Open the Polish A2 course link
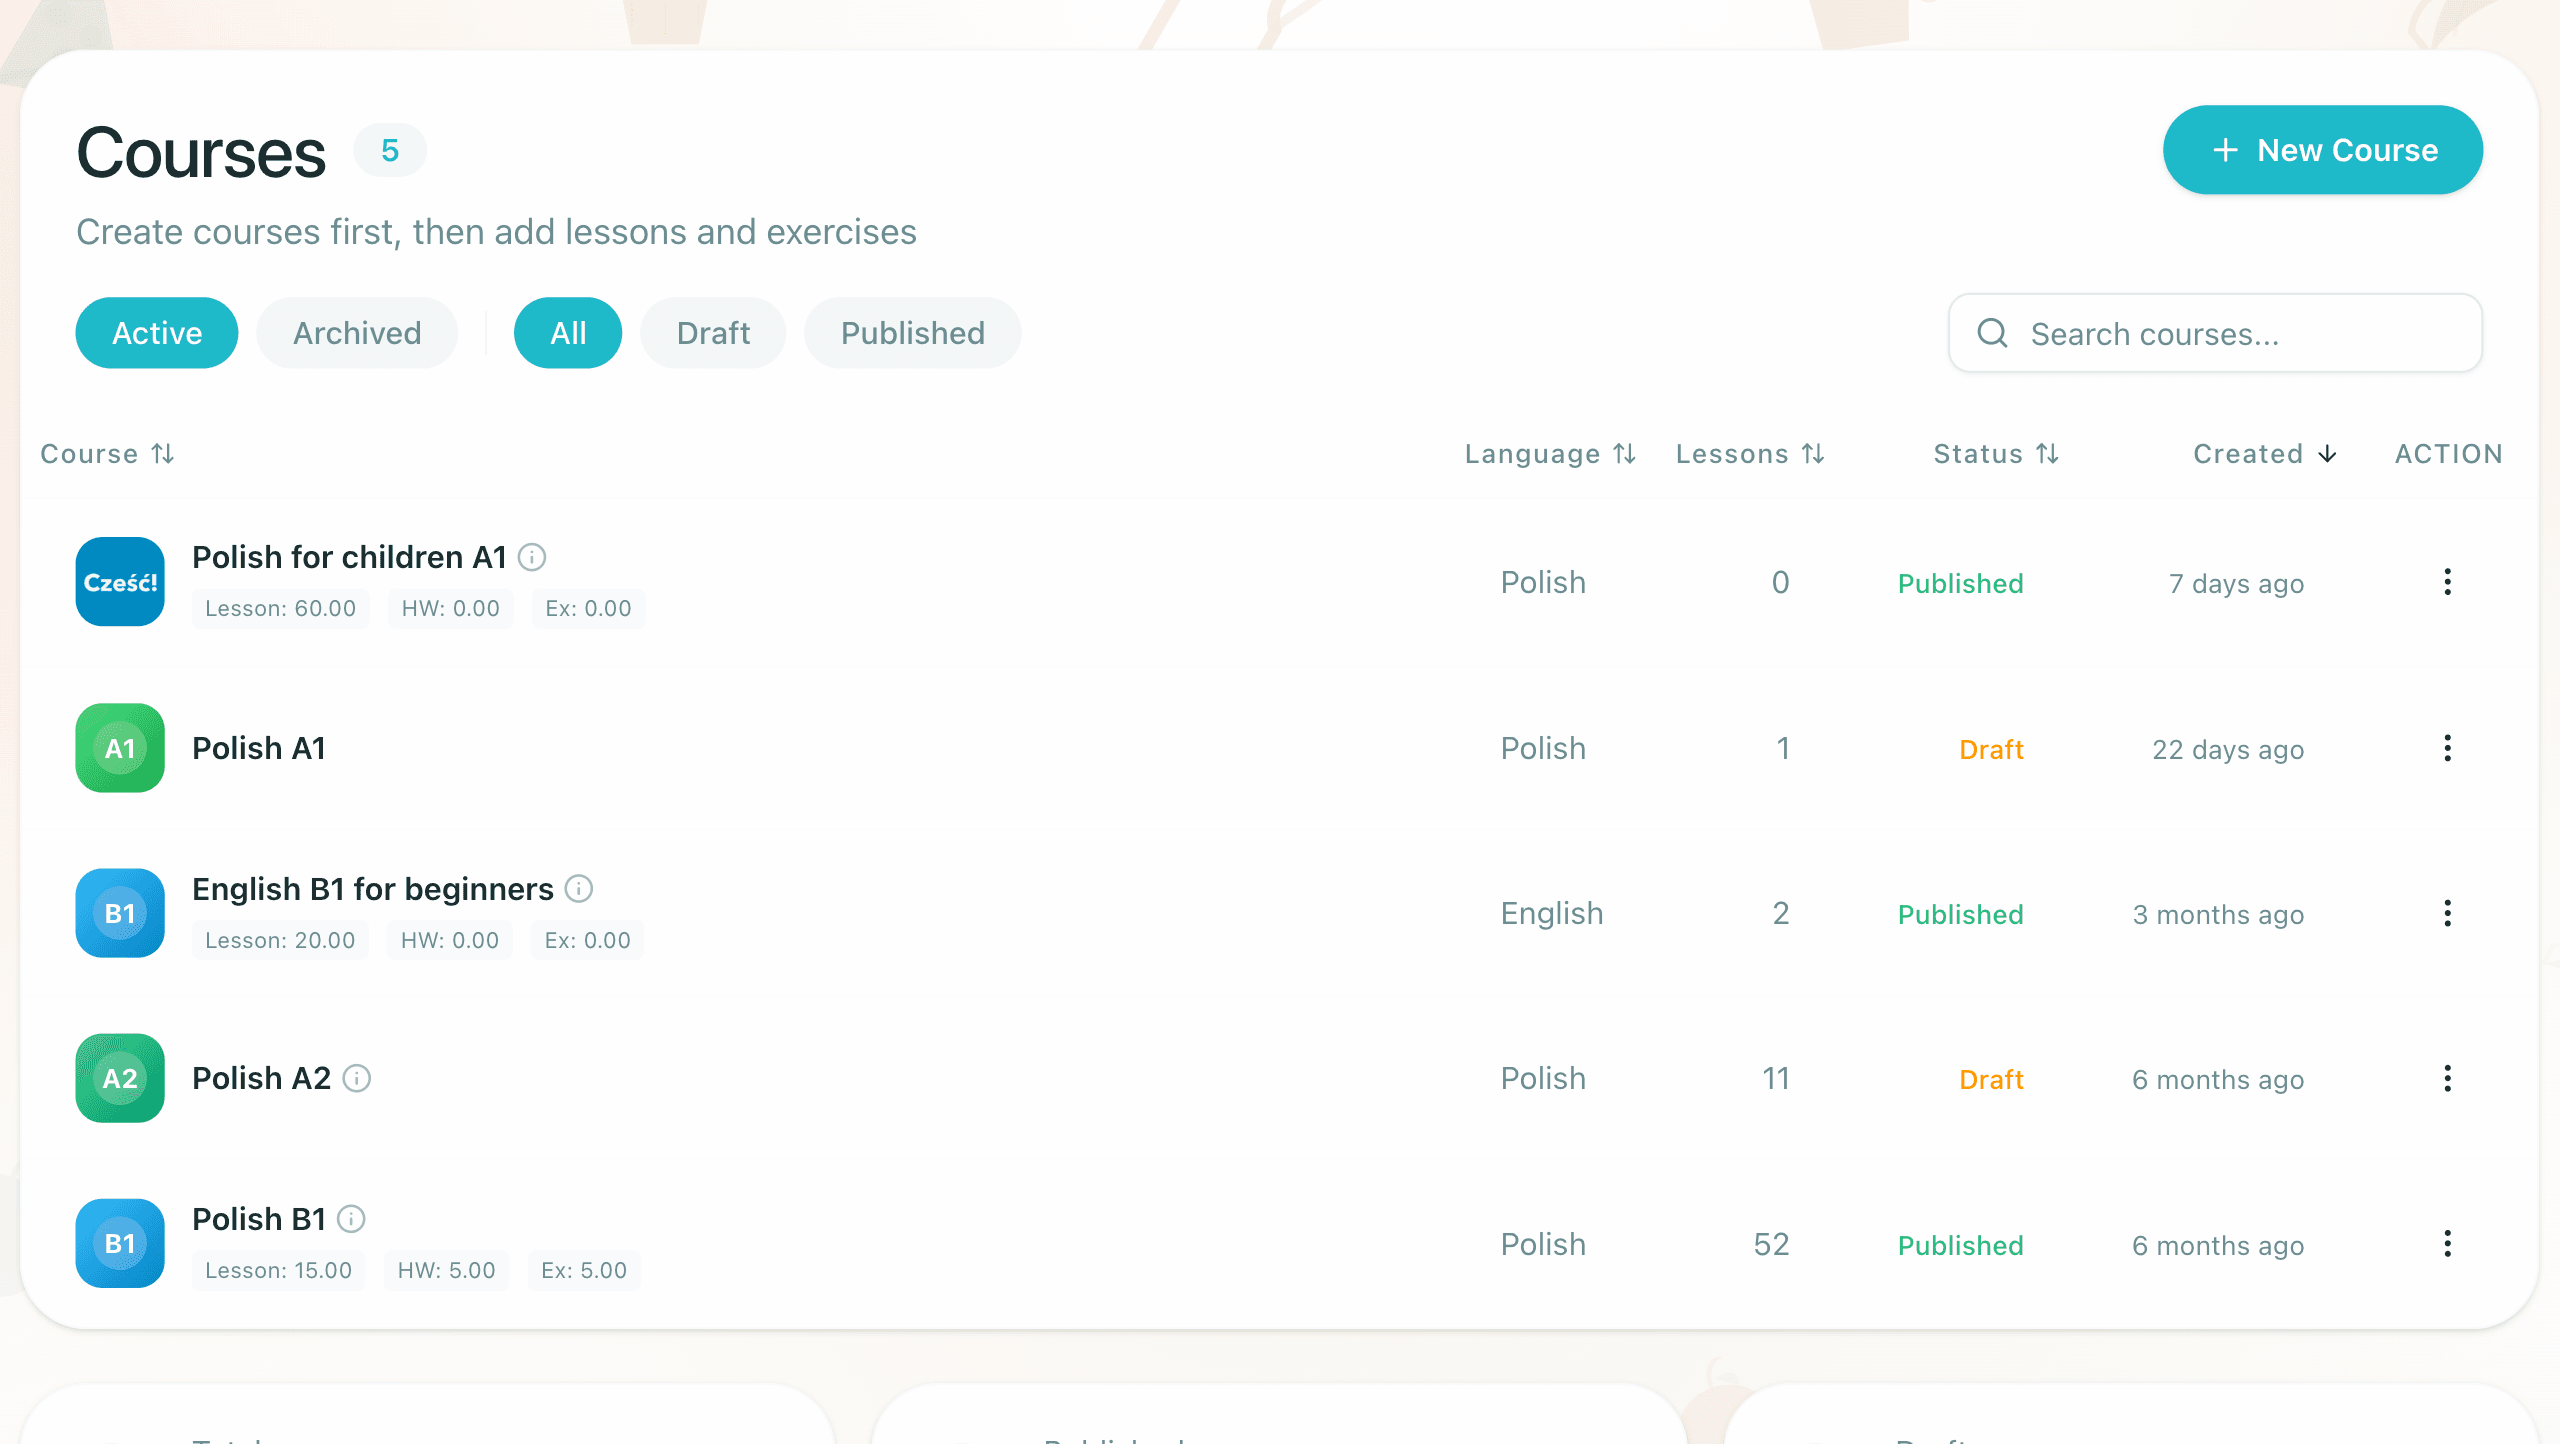Viewport: 2560px width, 1444px height. (259, 1078)
